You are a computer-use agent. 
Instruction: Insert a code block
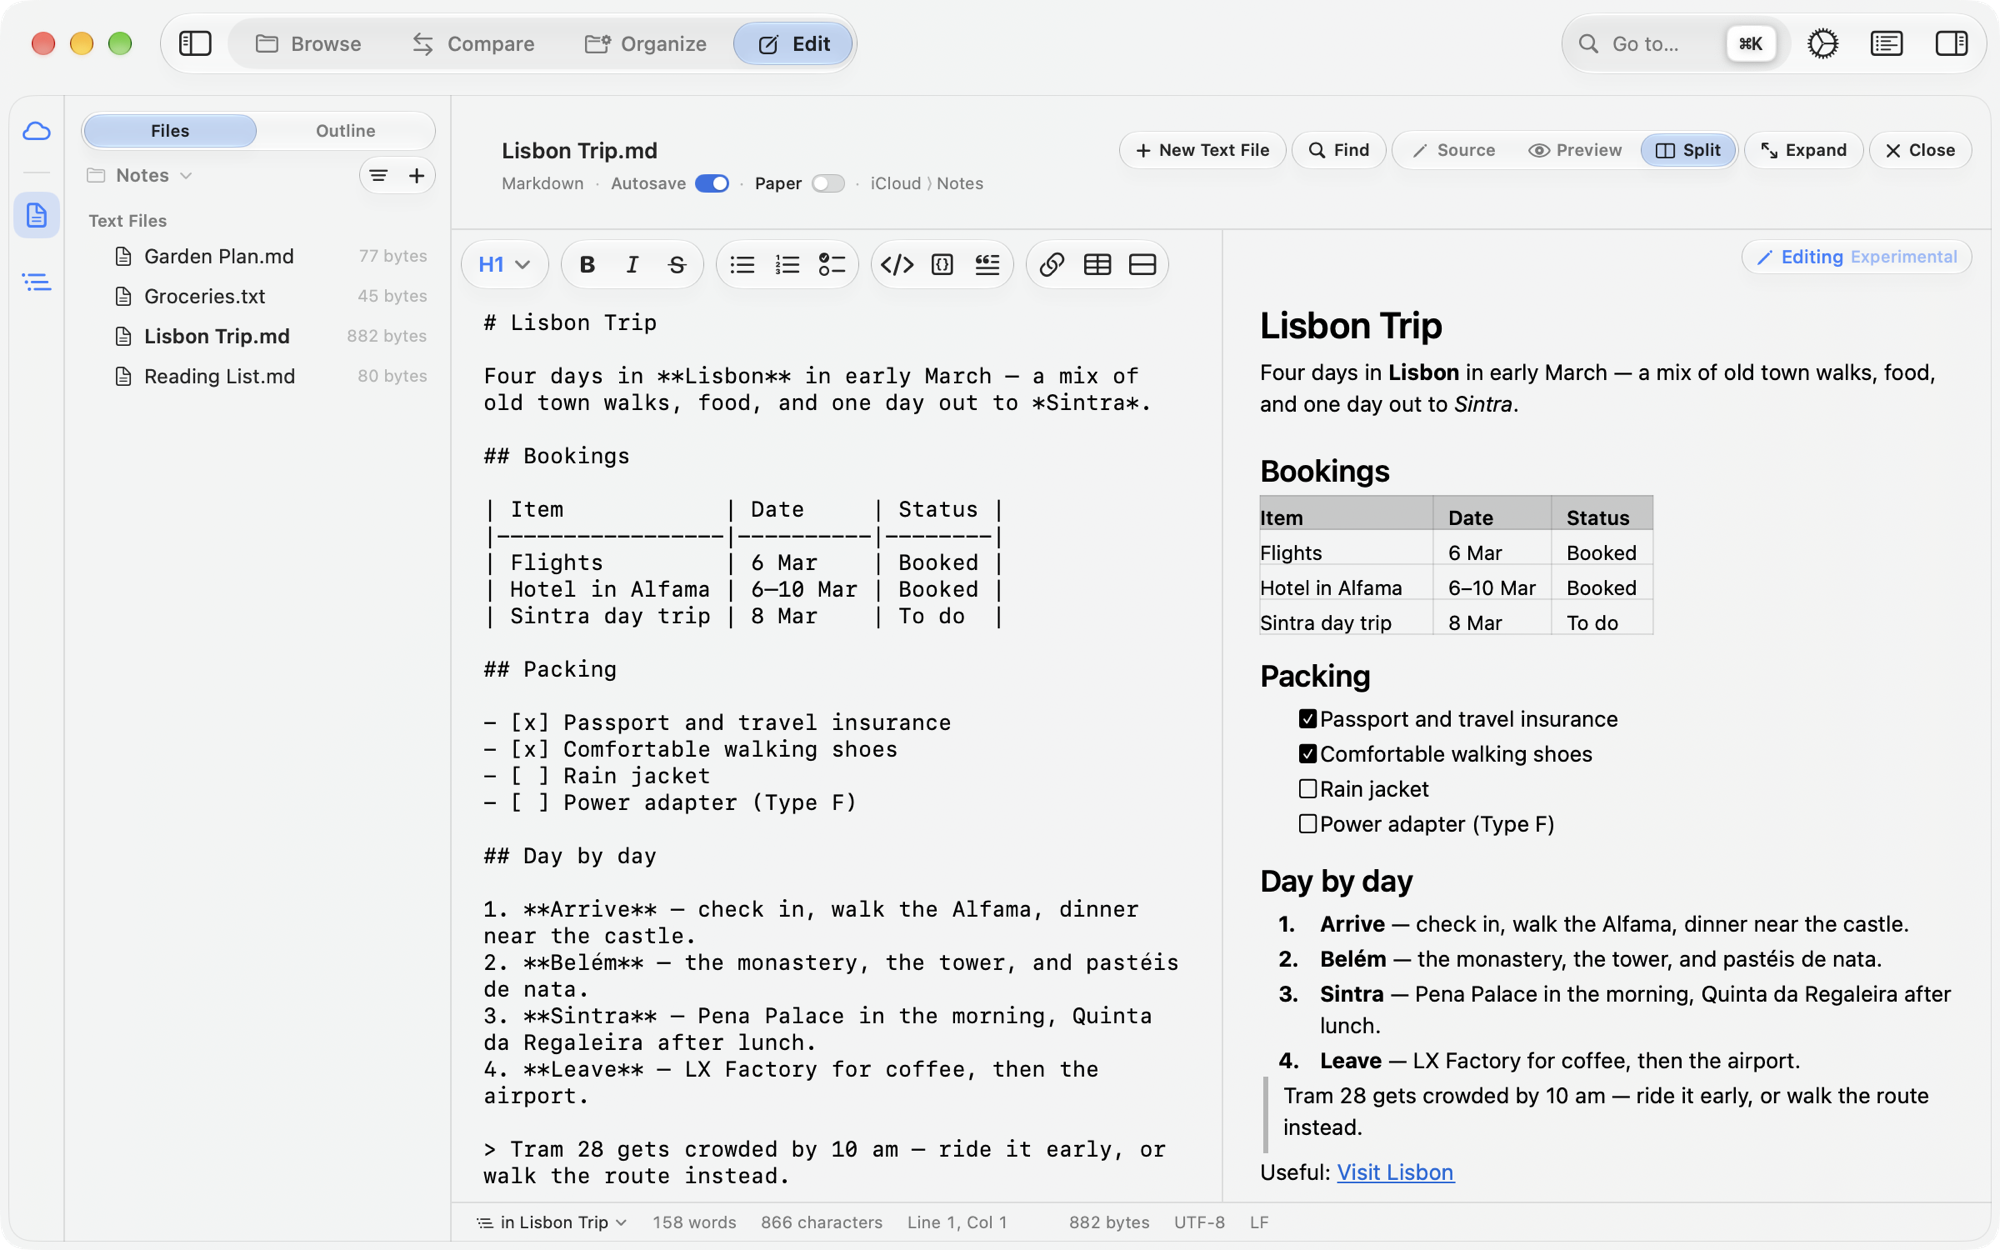tap(942, 265)
